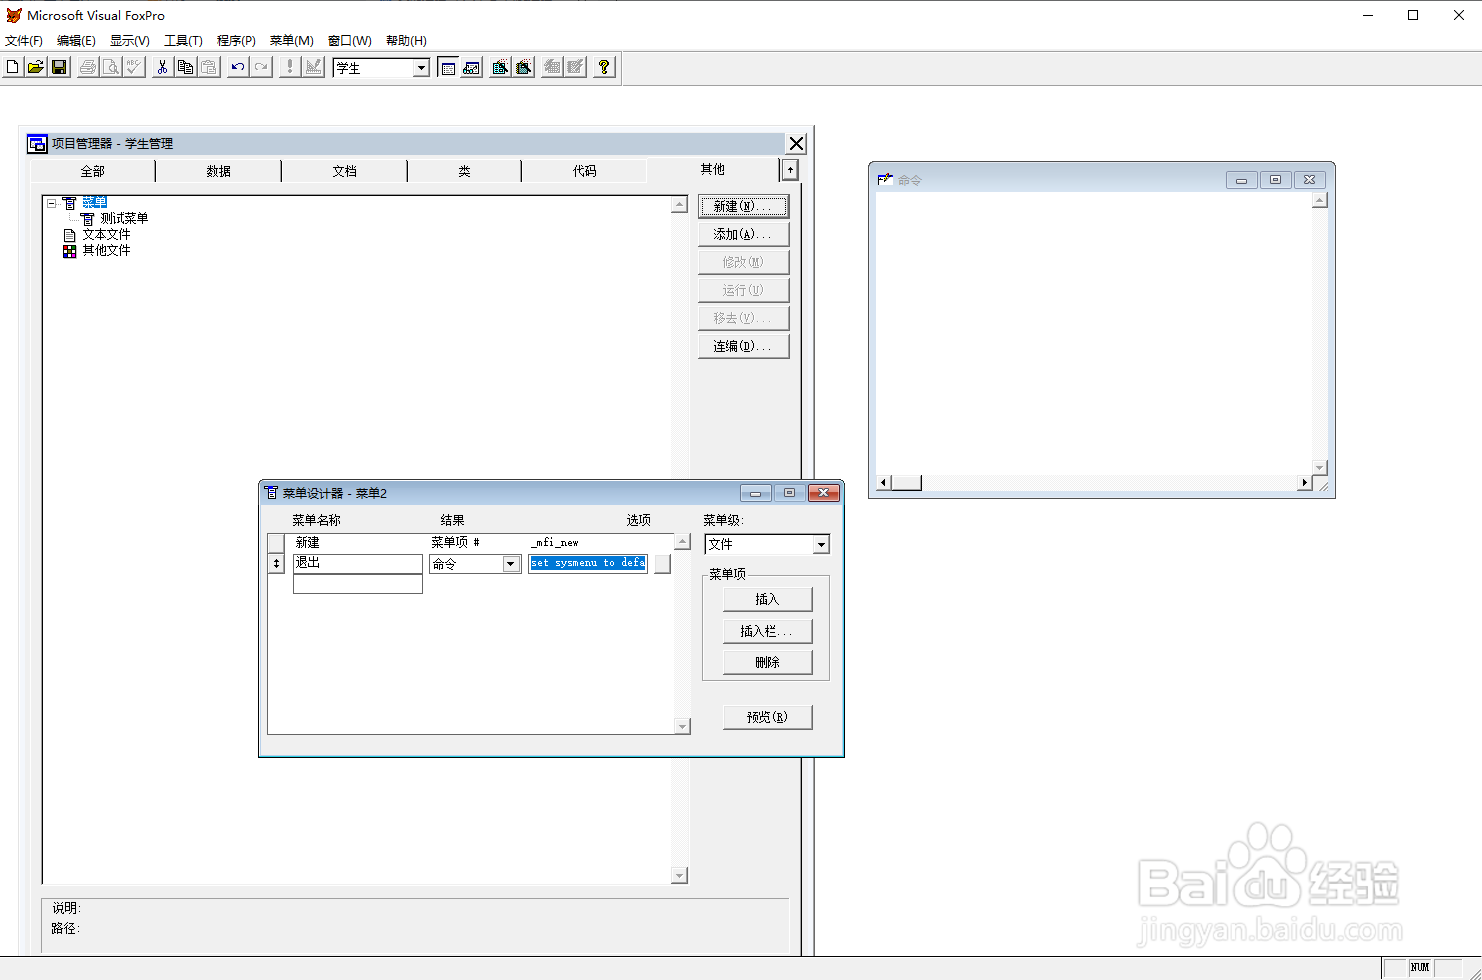1482x980 pixels.
Task: Collapse the 菜单 tree node
Action: (x=52, y=203)
